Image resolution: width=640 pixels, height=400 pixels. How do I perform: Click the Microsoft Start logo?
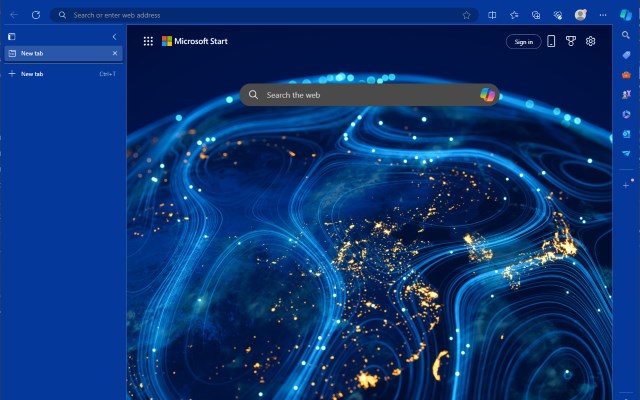pyautogui.click(x=195, y=41)
